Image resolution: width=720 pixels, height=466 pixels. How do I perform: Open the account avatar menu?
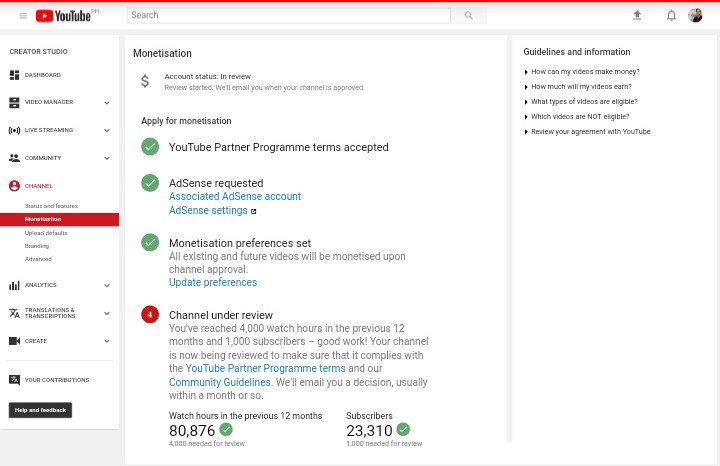695,15
